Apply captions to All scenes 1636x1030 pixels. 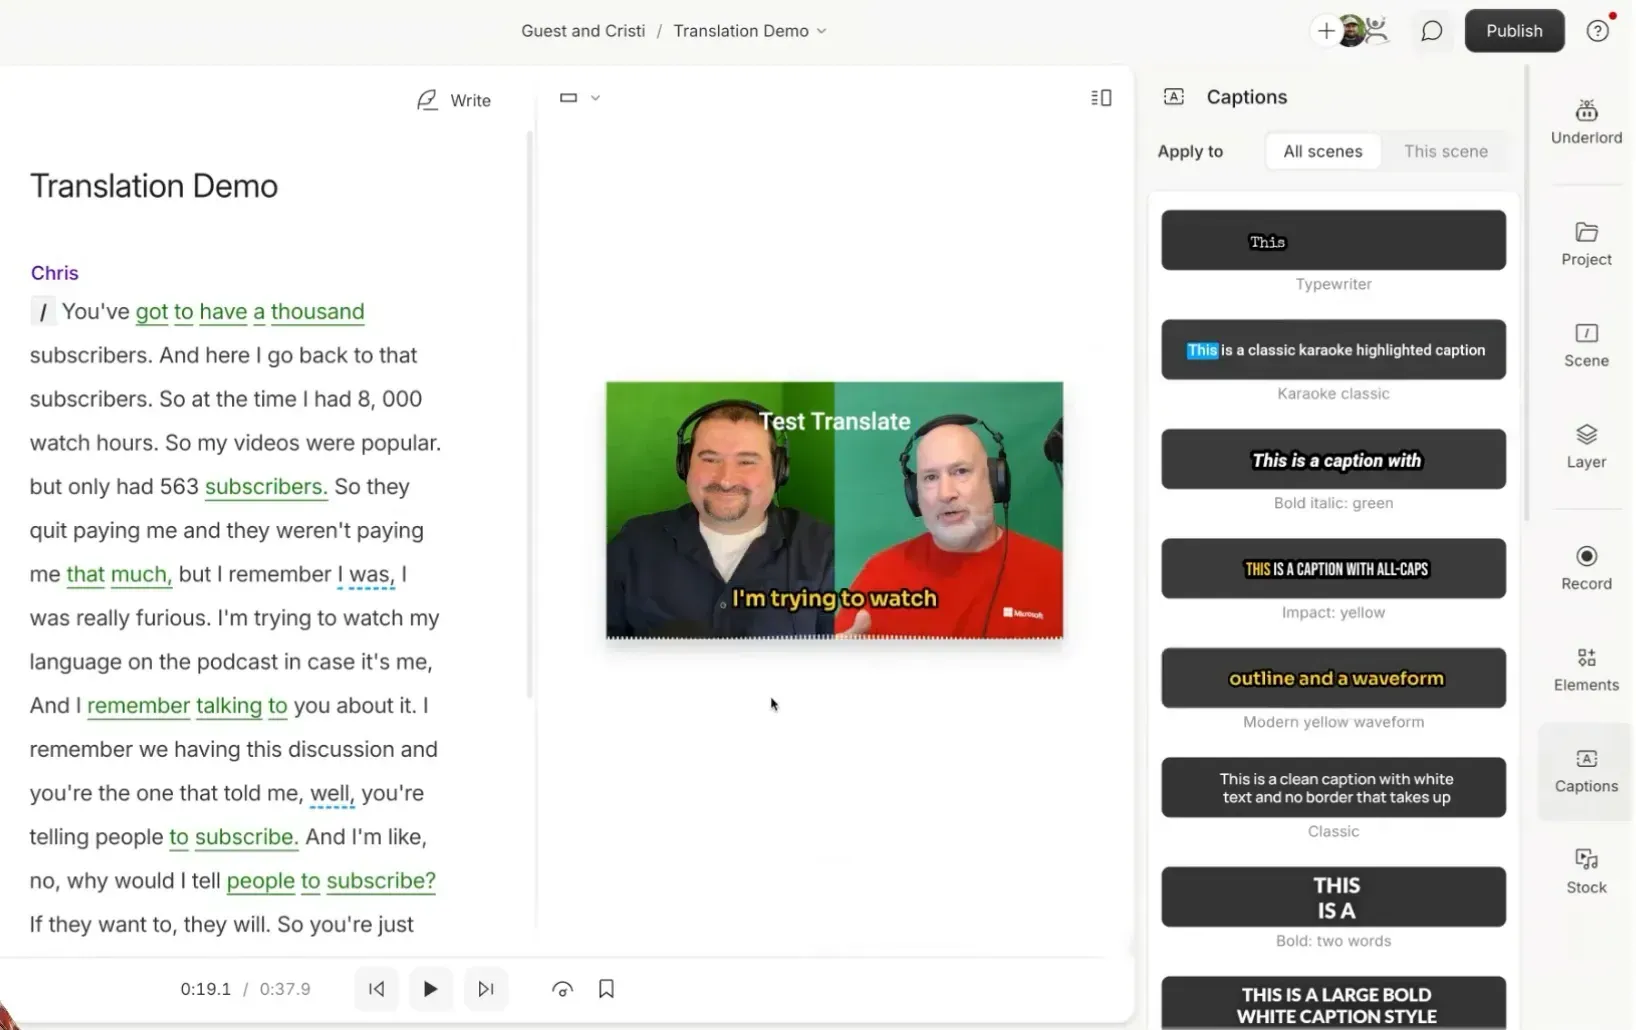coord(1322,151)
